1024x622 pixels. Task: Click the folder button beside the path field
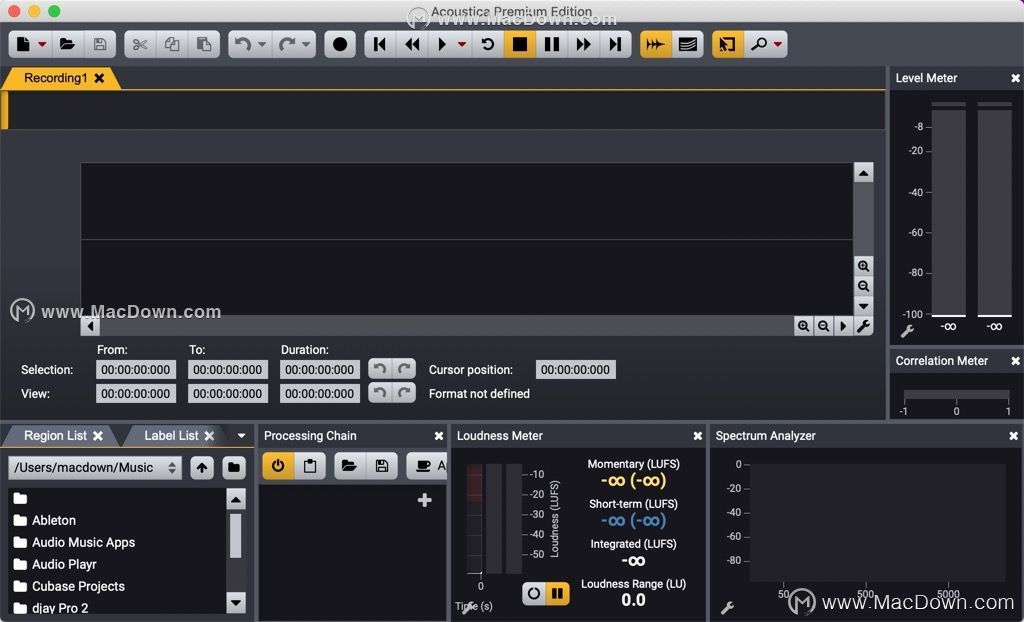point(234,468)
